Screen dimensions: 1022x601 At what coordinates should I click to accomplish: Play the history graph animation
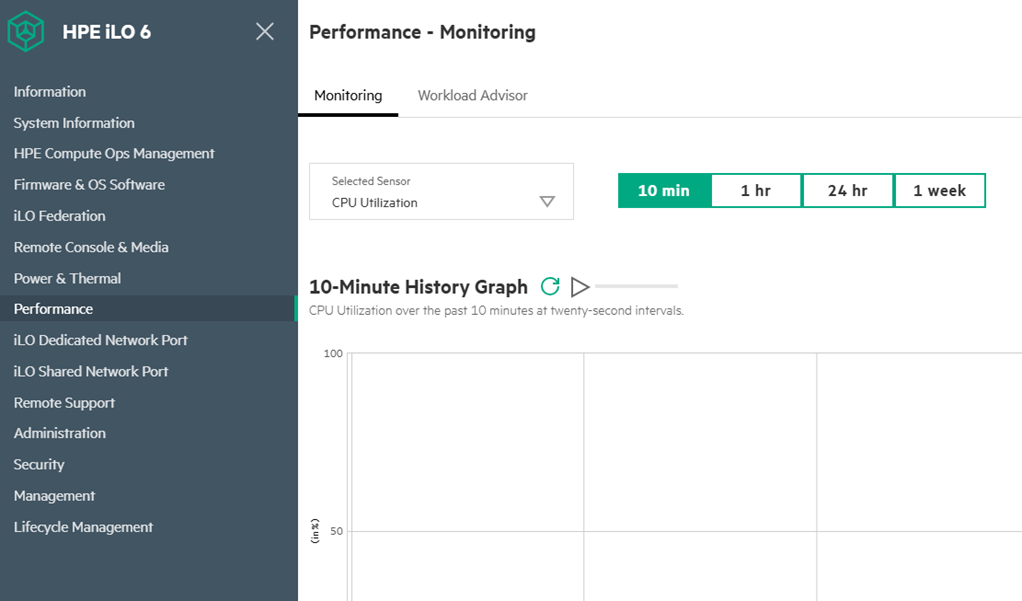click(x=580, y=287)
